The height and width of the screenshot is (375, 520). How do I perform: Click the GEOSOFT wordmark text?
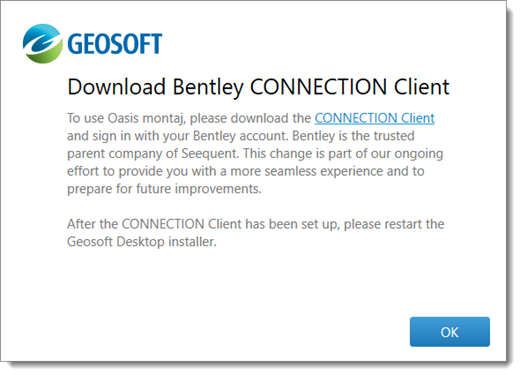coord(115,44)
